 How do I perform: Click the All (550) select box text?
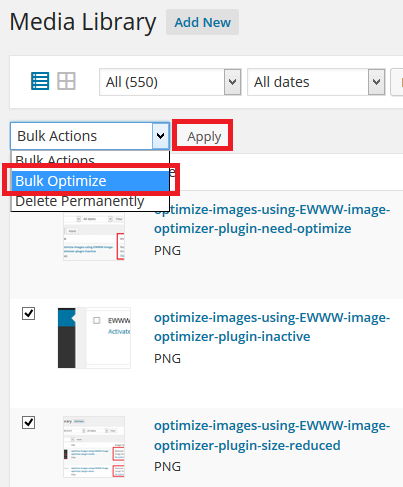tap(131, 82)
